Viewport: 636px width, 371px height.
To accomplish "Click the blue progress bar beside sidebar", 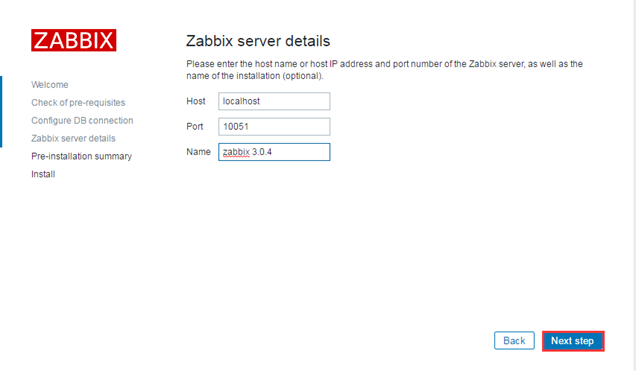I will click(x=1, y=112).
